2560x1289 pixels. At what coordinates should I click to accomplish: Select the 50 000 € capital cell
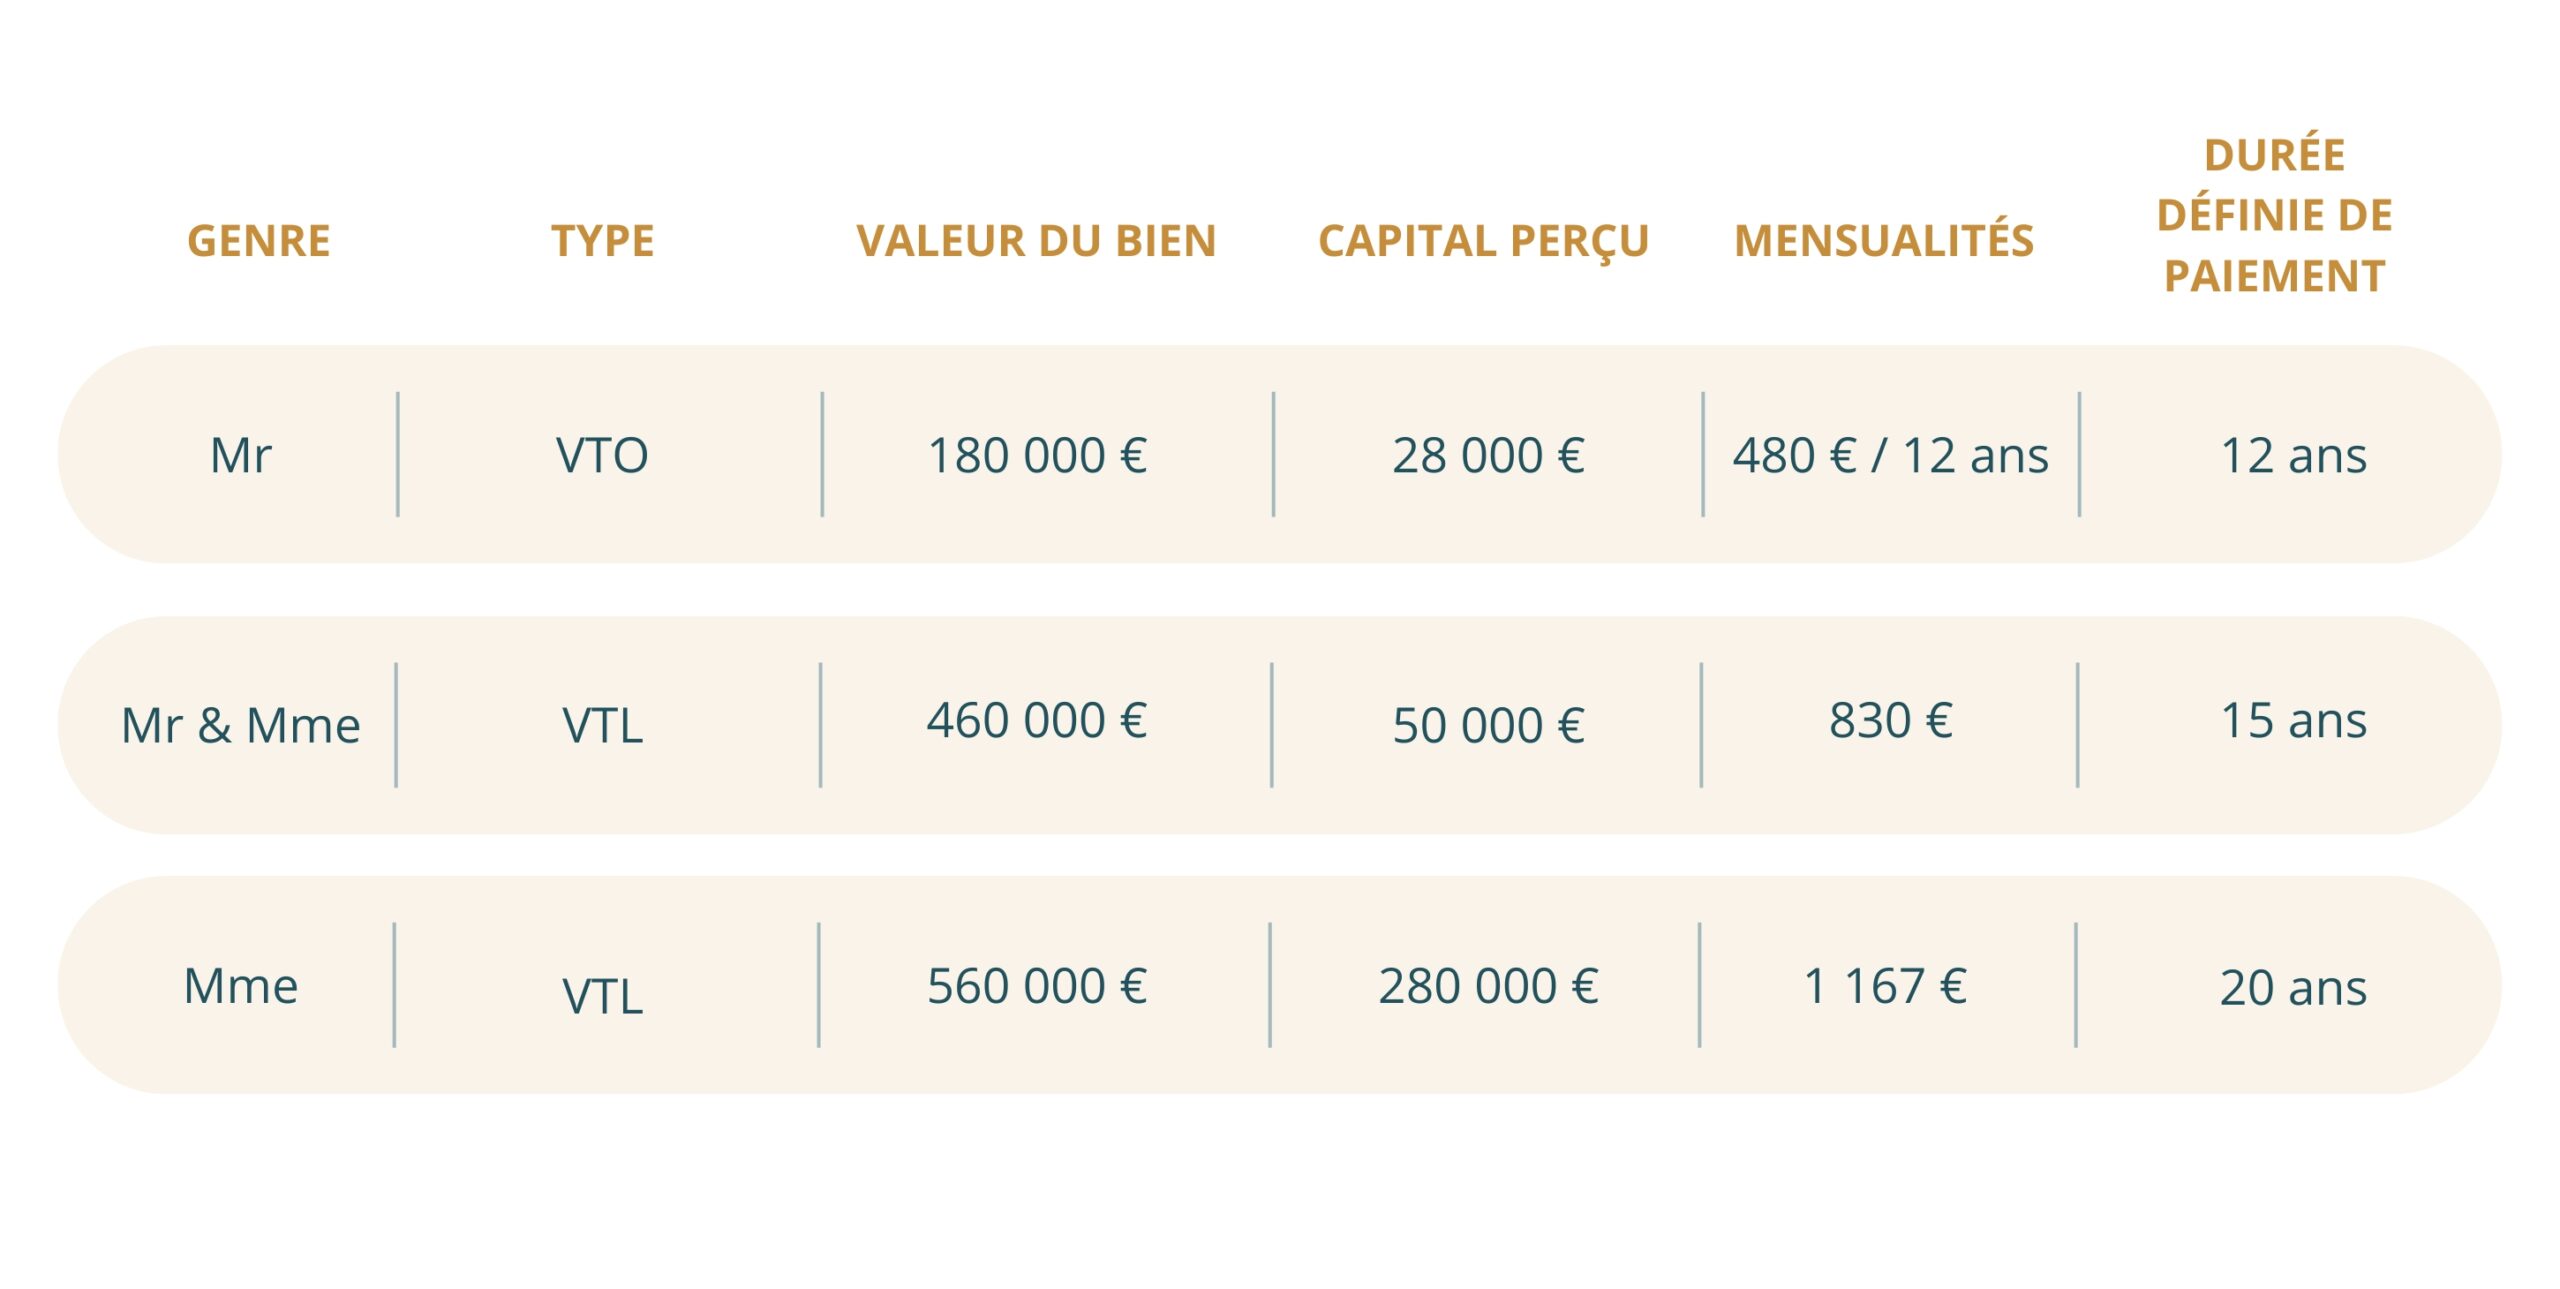pos(1488,726)
